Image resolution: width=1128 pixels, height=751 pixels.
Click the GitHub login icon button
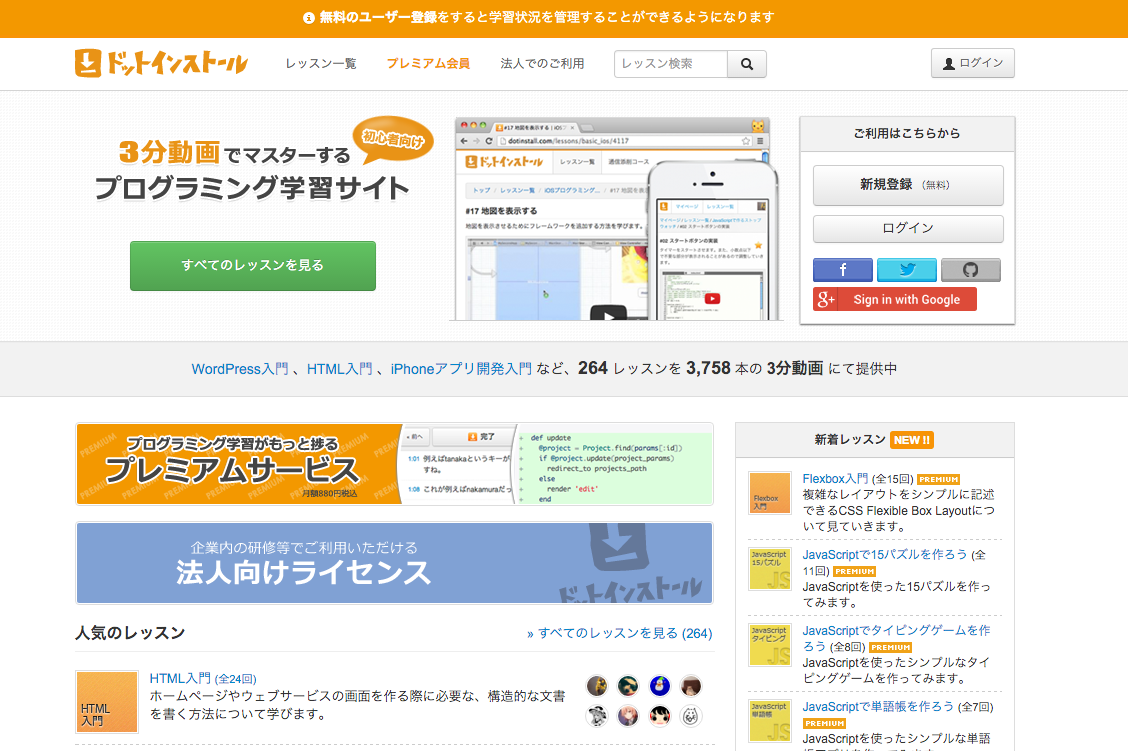click(970, 270)
